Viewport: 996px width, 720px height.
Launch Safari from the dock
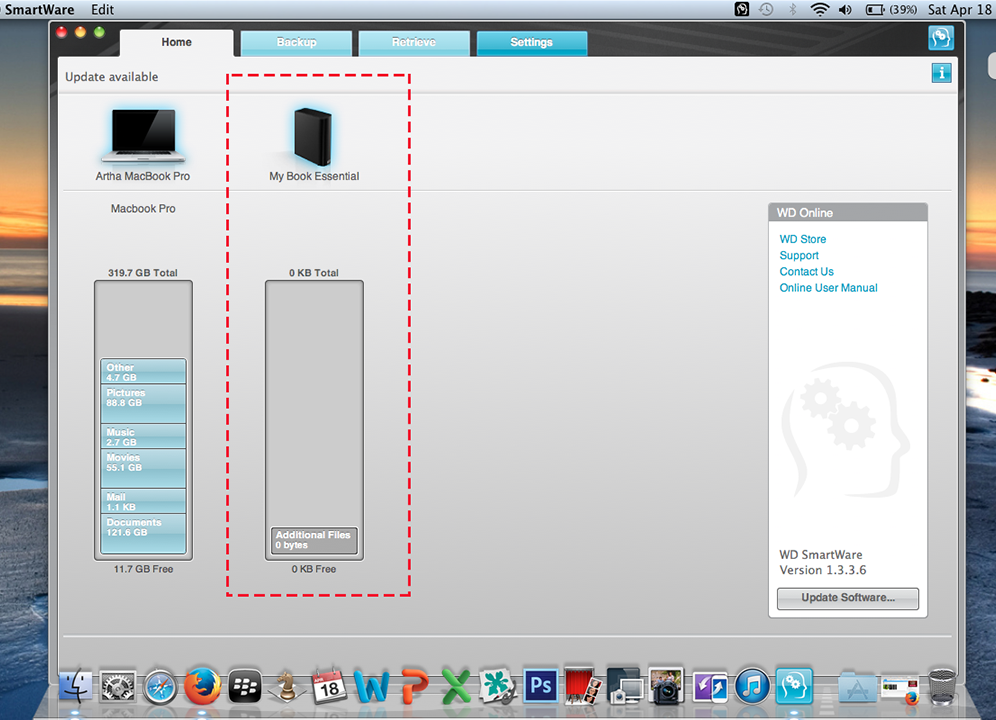[160, 687]
